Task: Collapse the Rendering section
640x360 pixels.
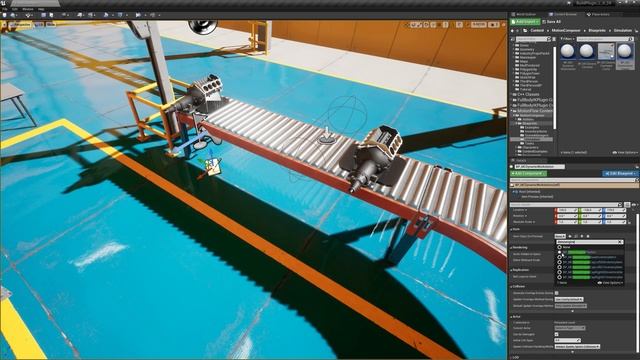Action: tap(511, 247)
